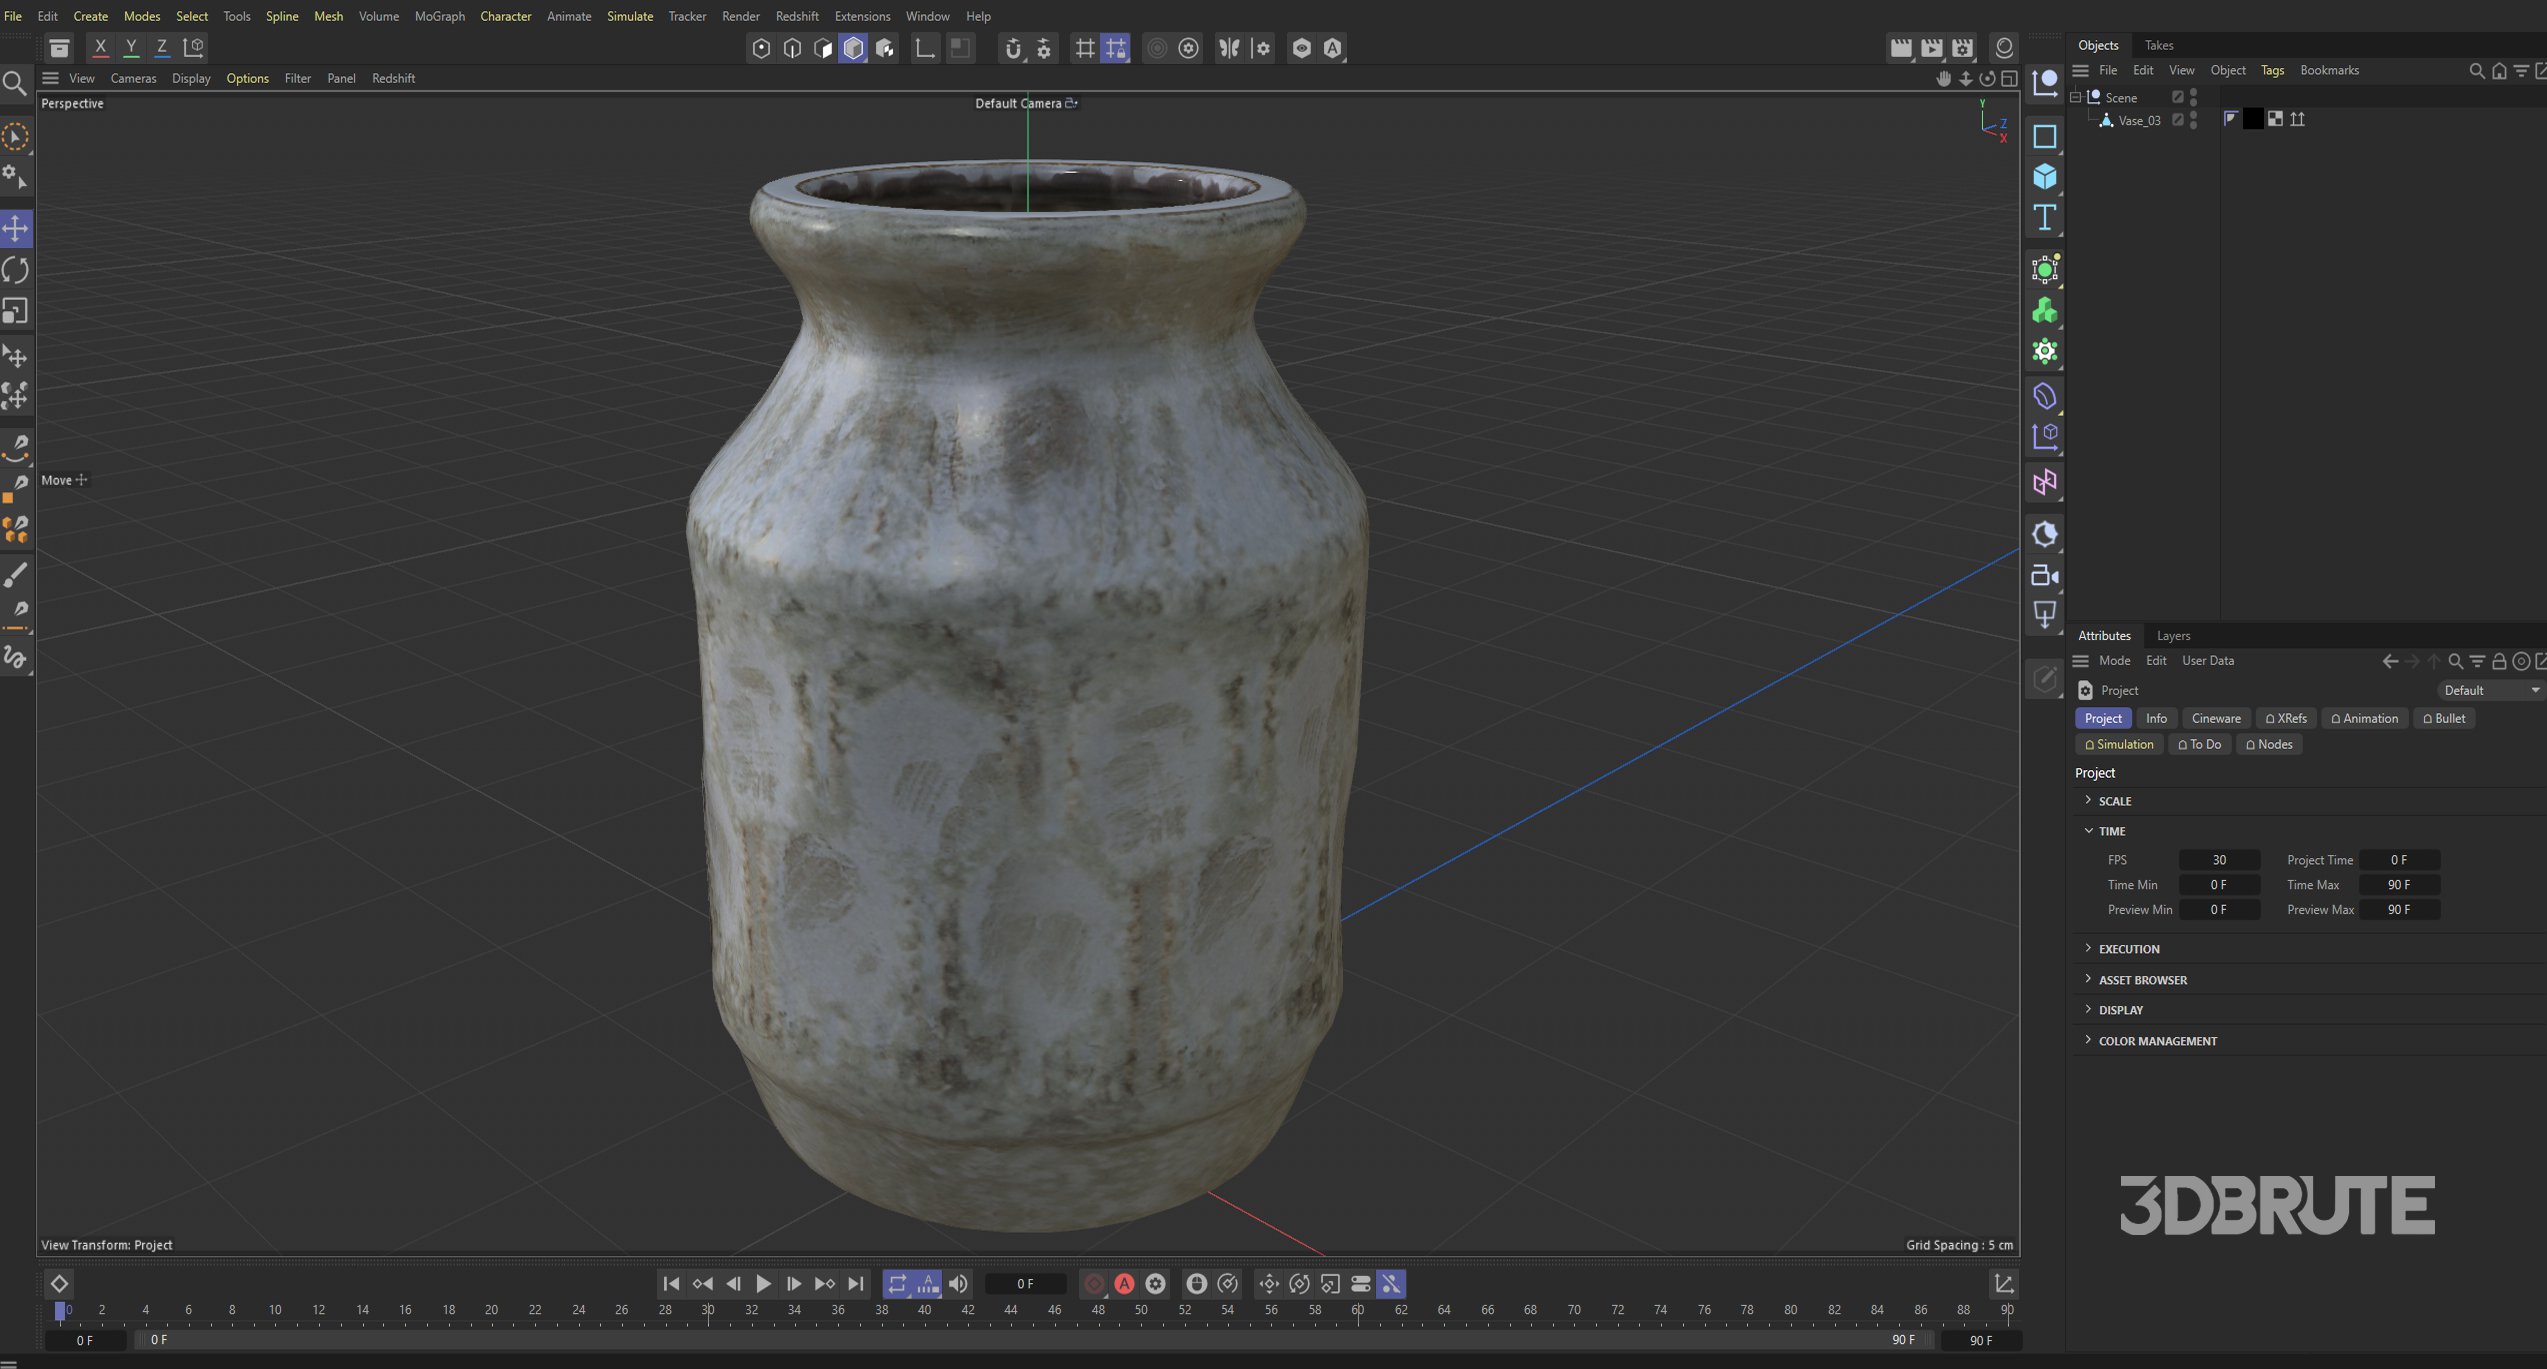Open the MoGraph menu
The height and width of the screenshot is (1369, 2547).
tap(439, 16)
